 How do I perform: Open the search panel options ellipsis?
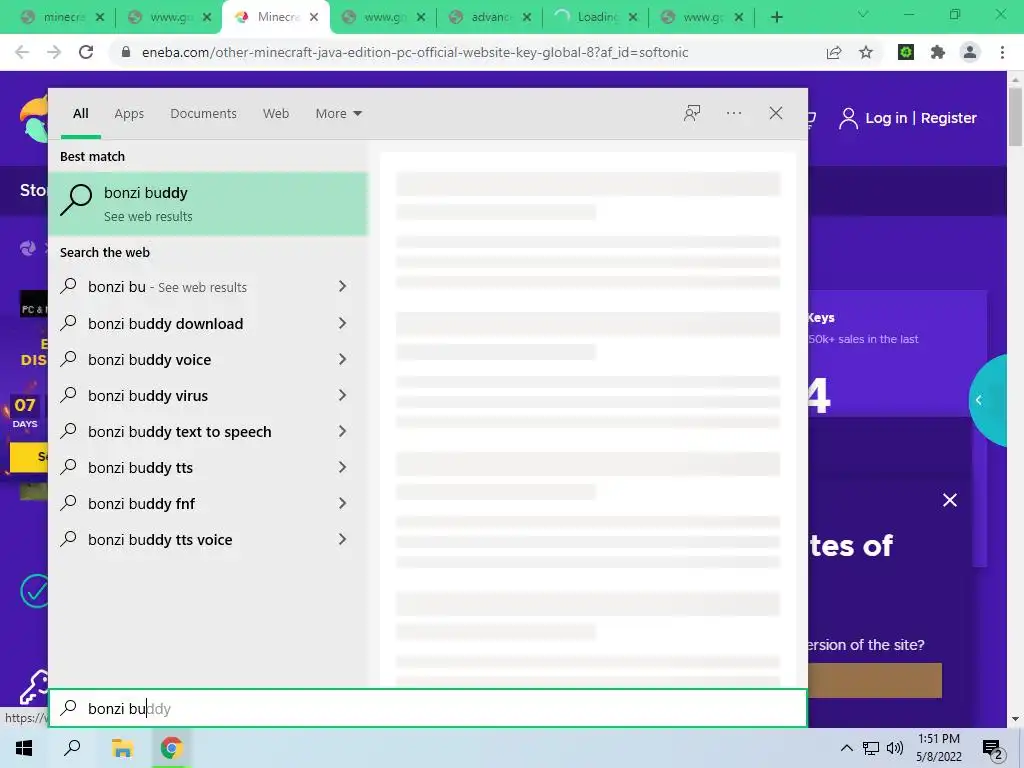point(733,113)
